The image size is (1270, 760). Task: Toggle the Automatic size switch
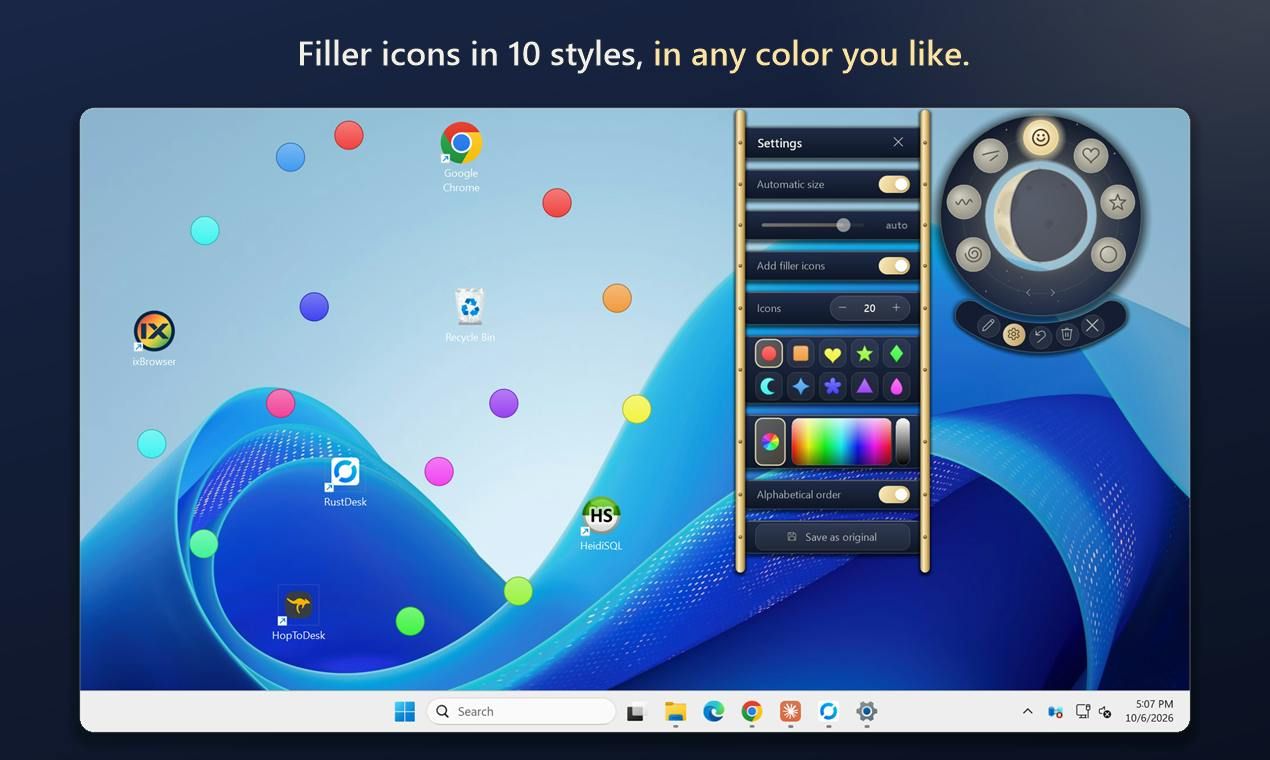coord(894,184)
